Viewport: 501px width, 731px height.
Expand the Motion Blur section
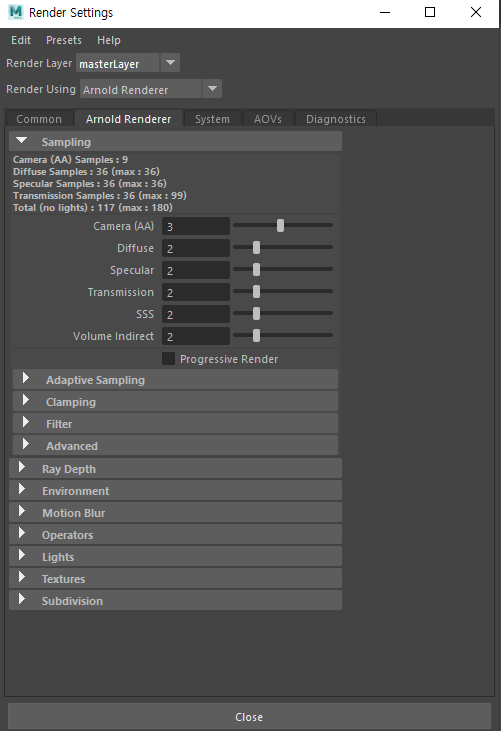(x=175, y=512)
